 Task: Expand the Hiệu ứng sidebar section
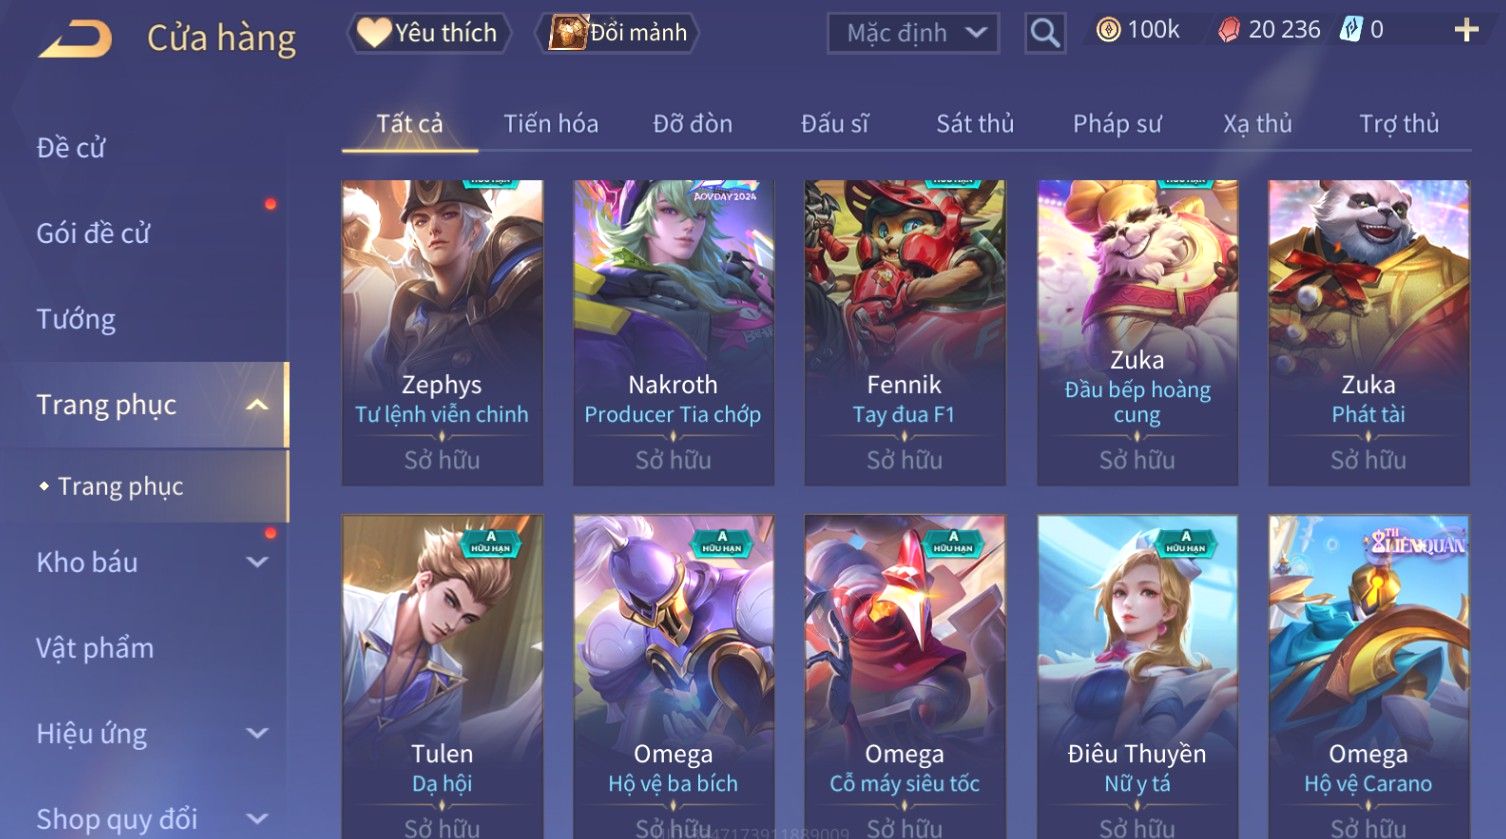click(x=257, y=733)
